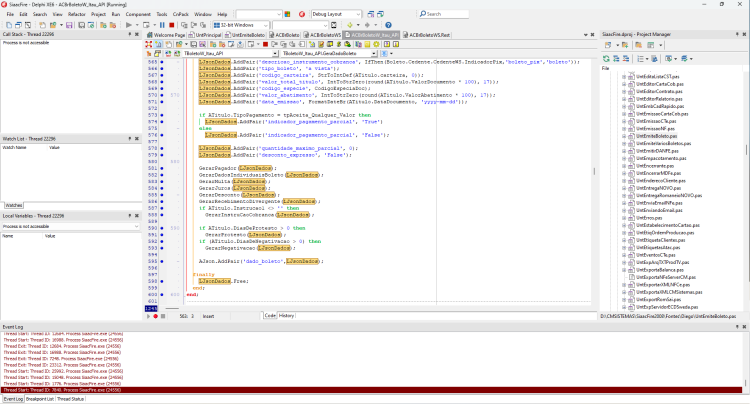The image size is (750, 404).
Task: Click the red stop icon in editor toolbar
Action: coord(265,44)
